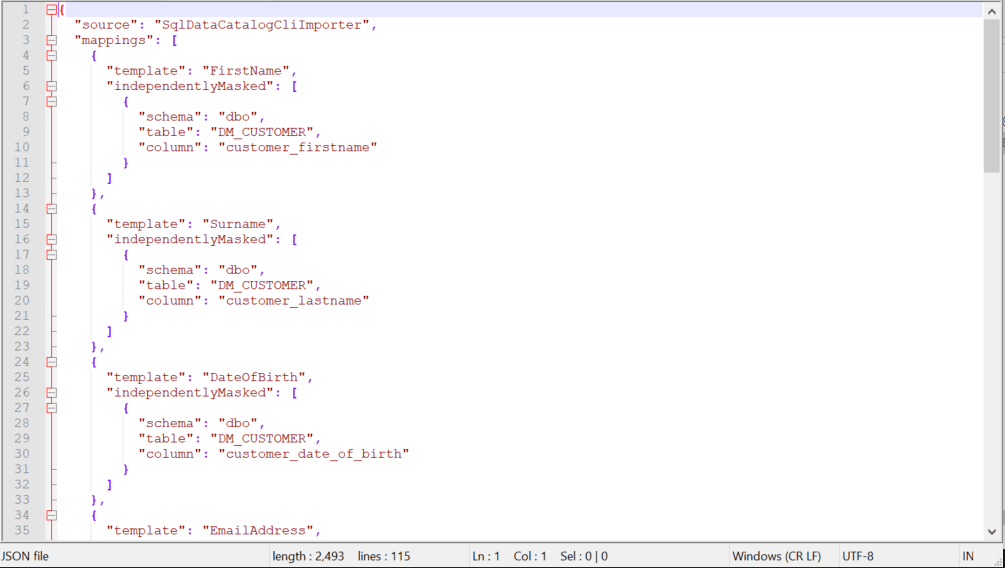Click the "IN" insert mode indicator
Screen dimensions: 1005x568
click(968, 556)
